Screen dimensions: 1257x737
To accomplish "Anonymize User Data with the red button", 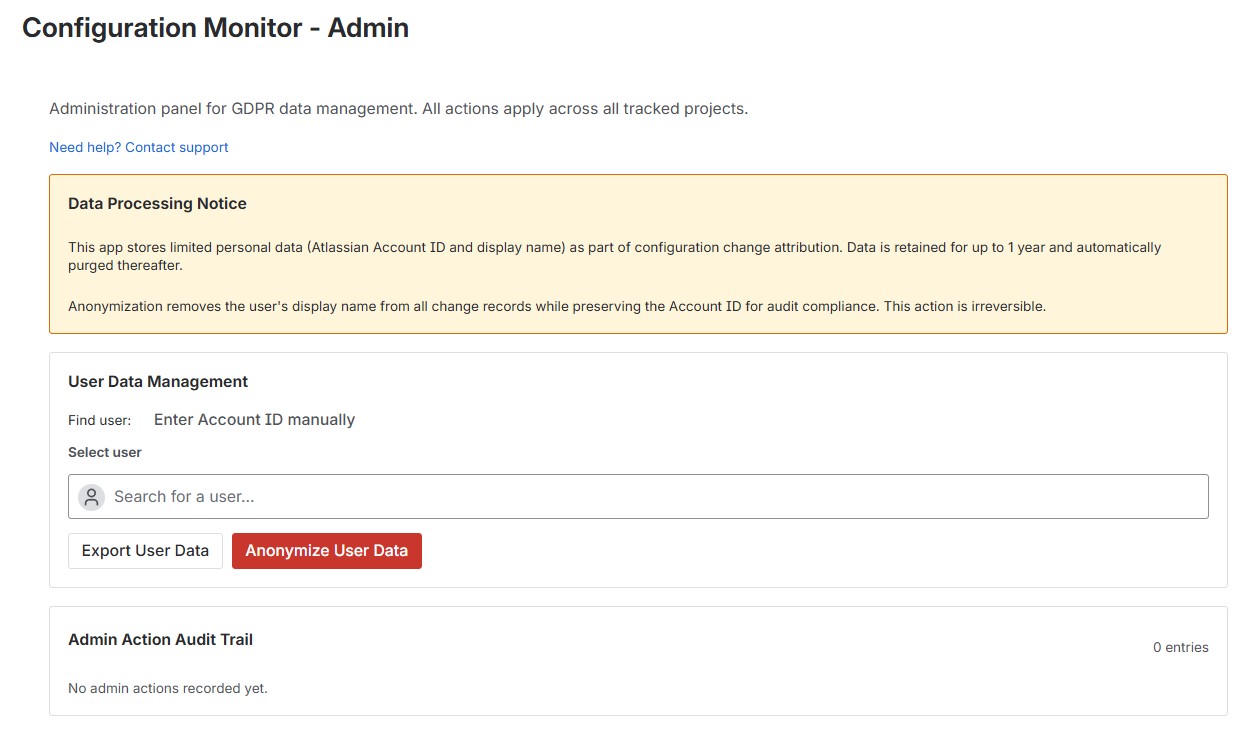I will tap(326, 550).
